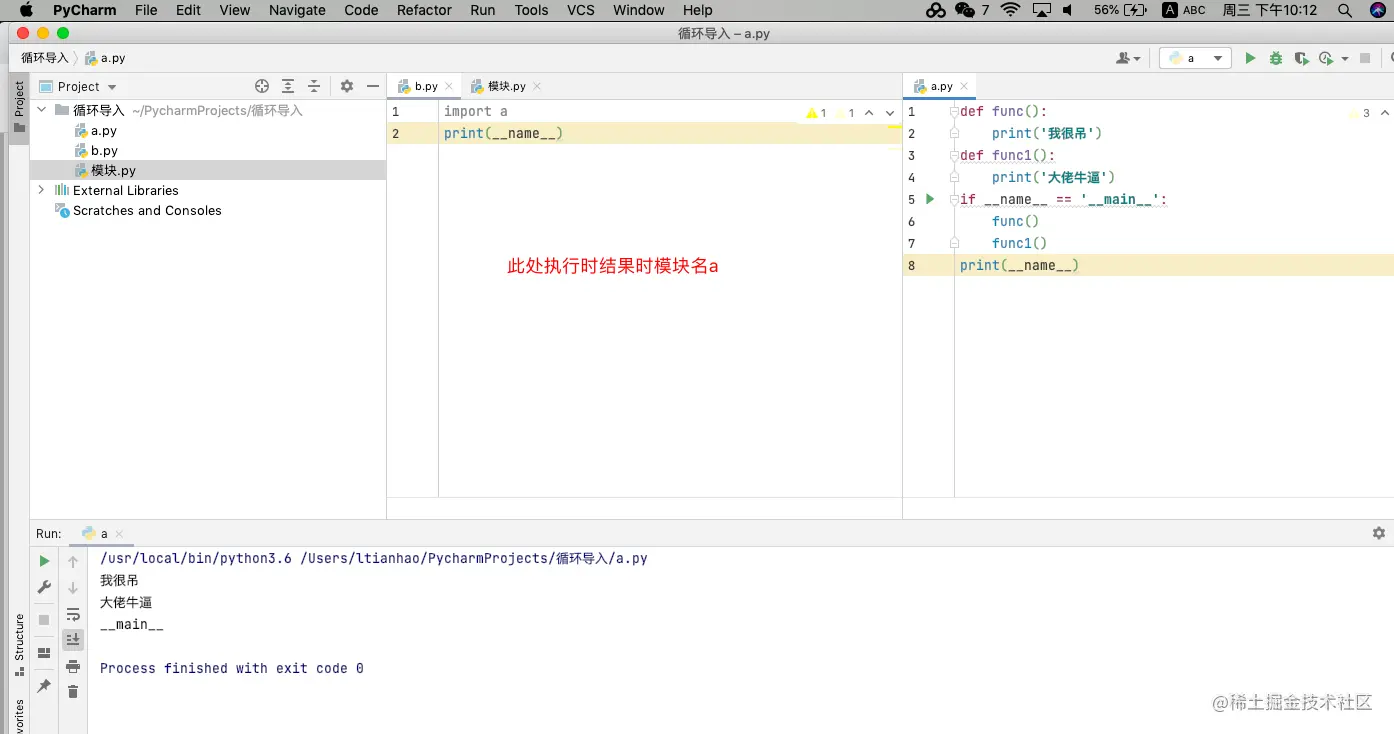
Task: Open the Refactor menu
Action: [424, 10]
